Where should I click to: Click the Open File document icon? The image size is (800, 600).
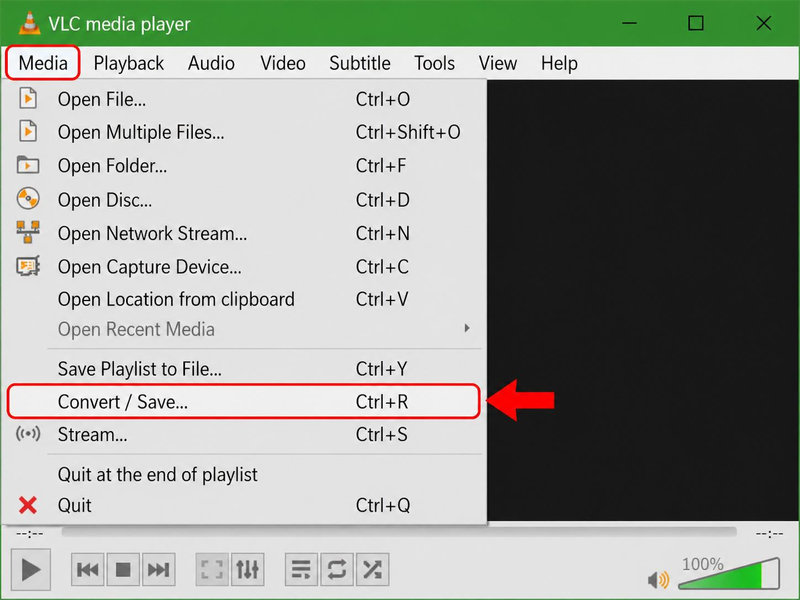[x=28, y=98]
